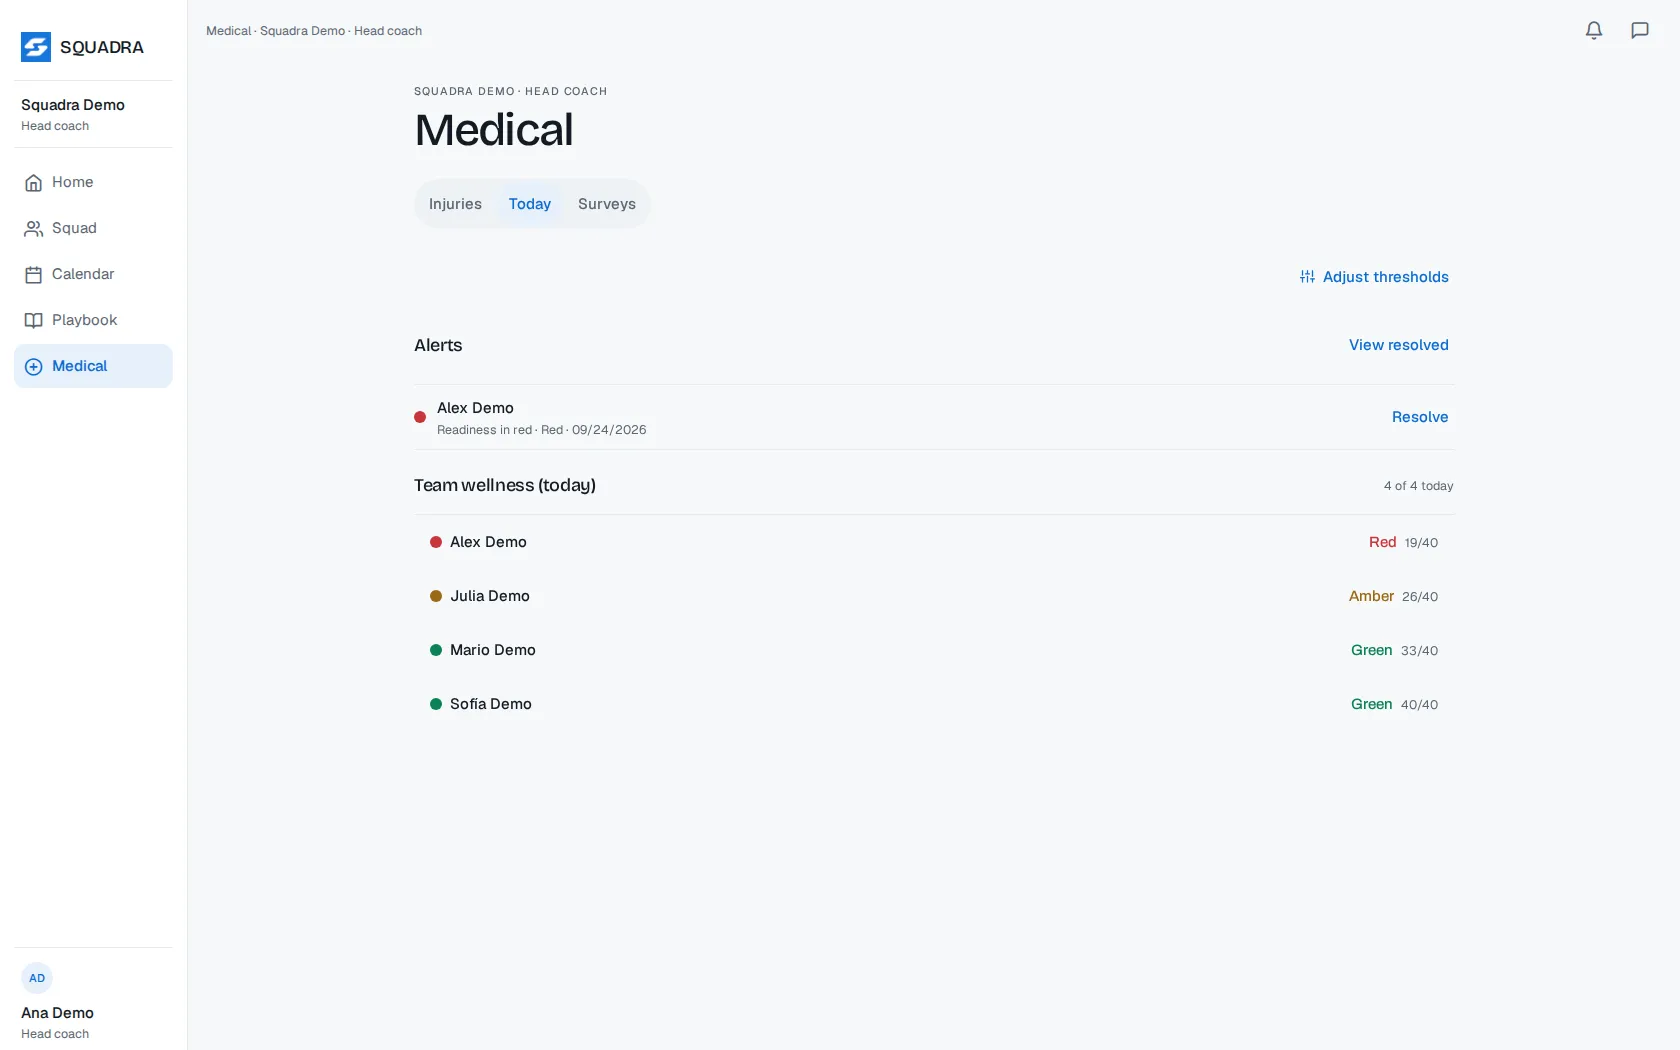Image resolution: width=1680 pixels, height=1050 pixels.
Task: Click the Calendar icon in sidebar
Action: (x=33, y=274)
